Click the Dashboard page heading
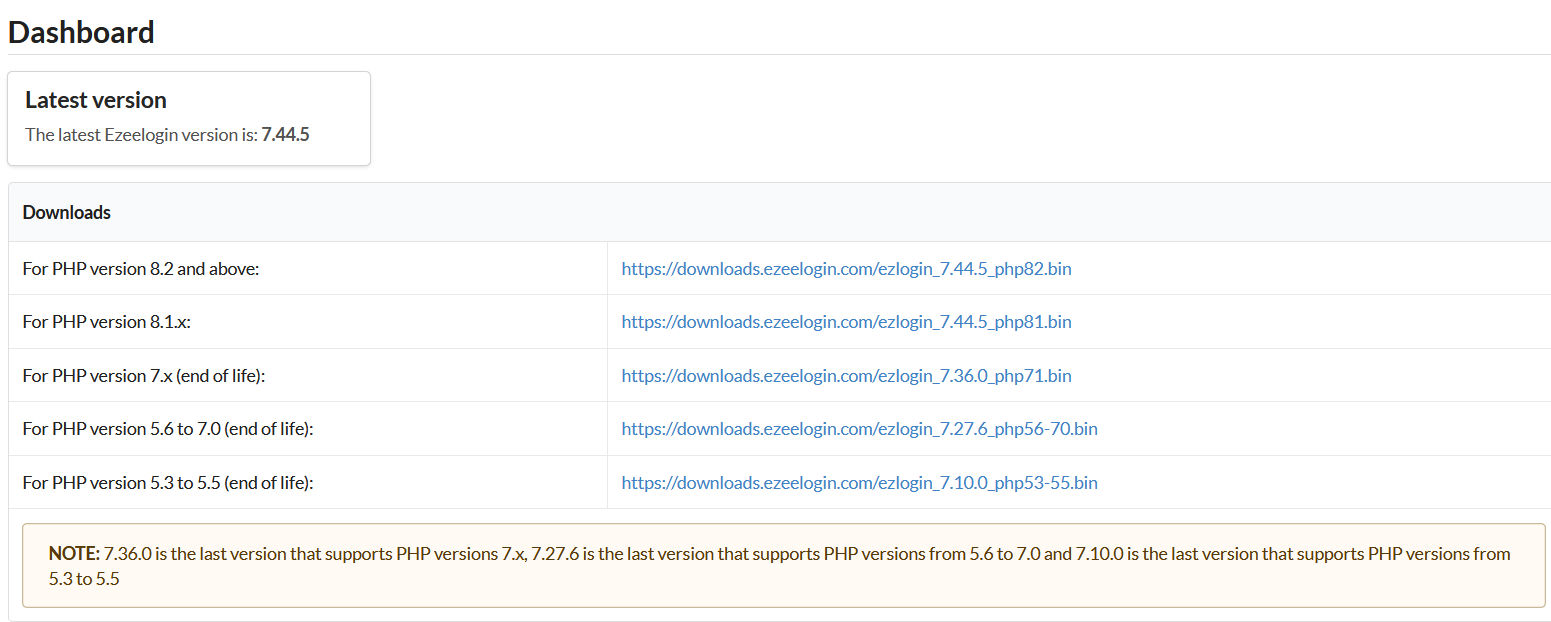 click(x=81, y=32)
